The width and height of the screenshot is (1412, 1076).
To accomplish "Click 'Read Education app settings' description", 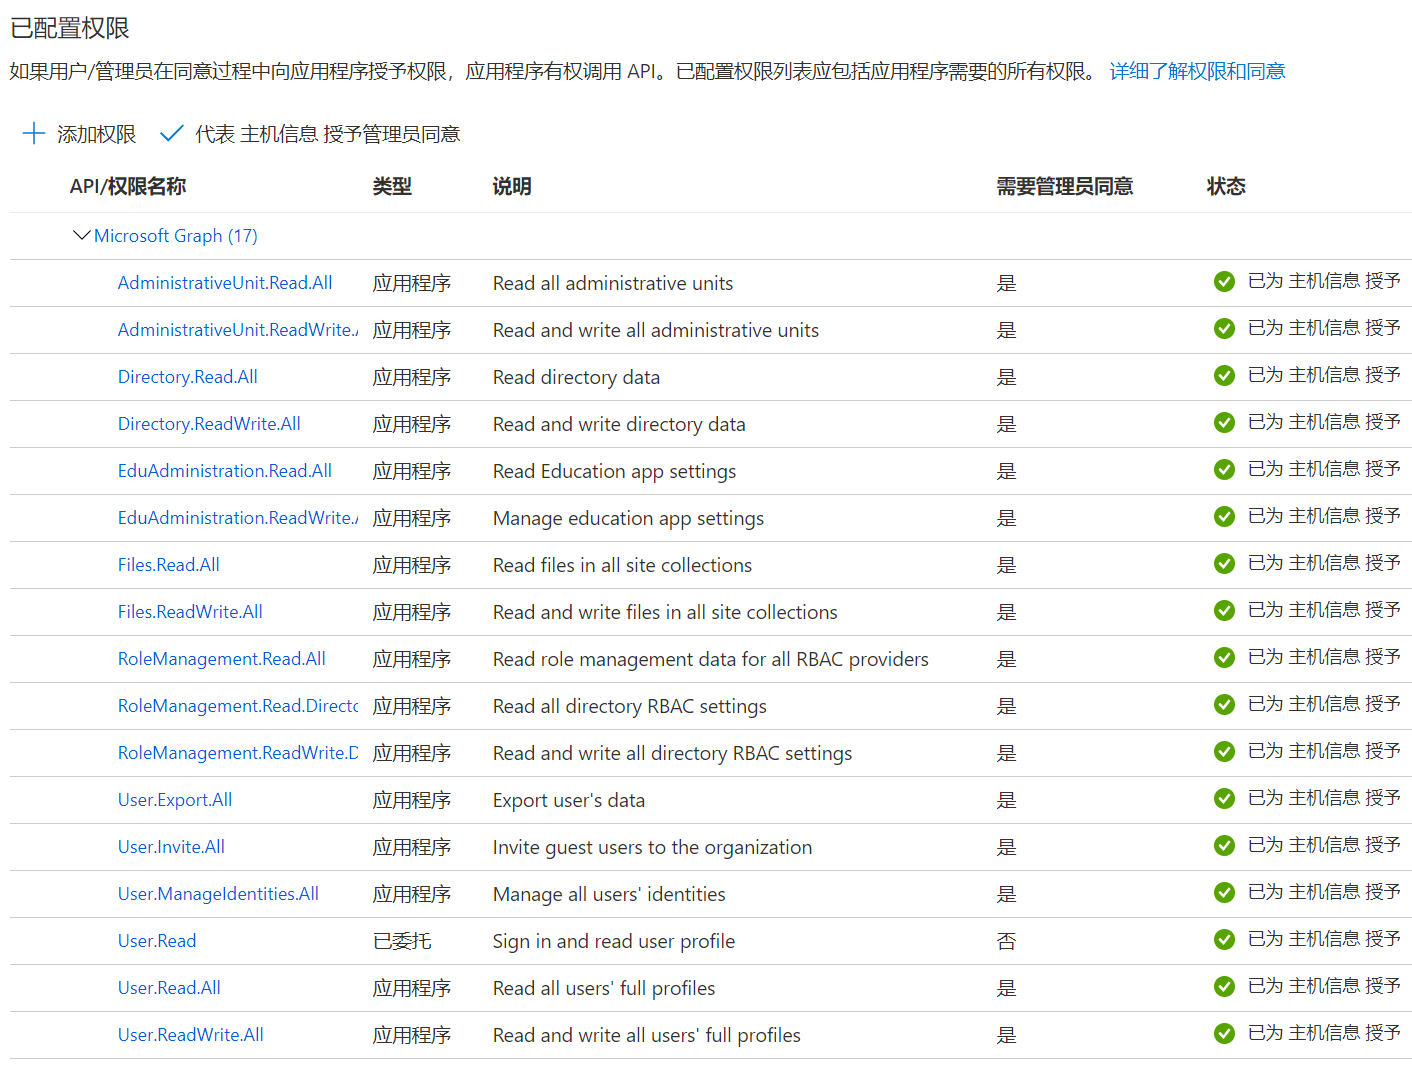I will 614,471.
